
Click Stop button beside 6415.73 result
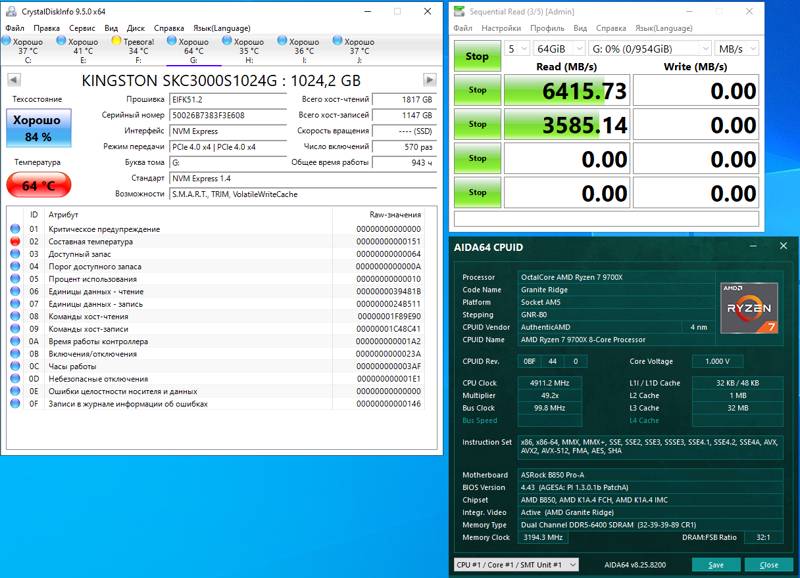pos(477,90)
